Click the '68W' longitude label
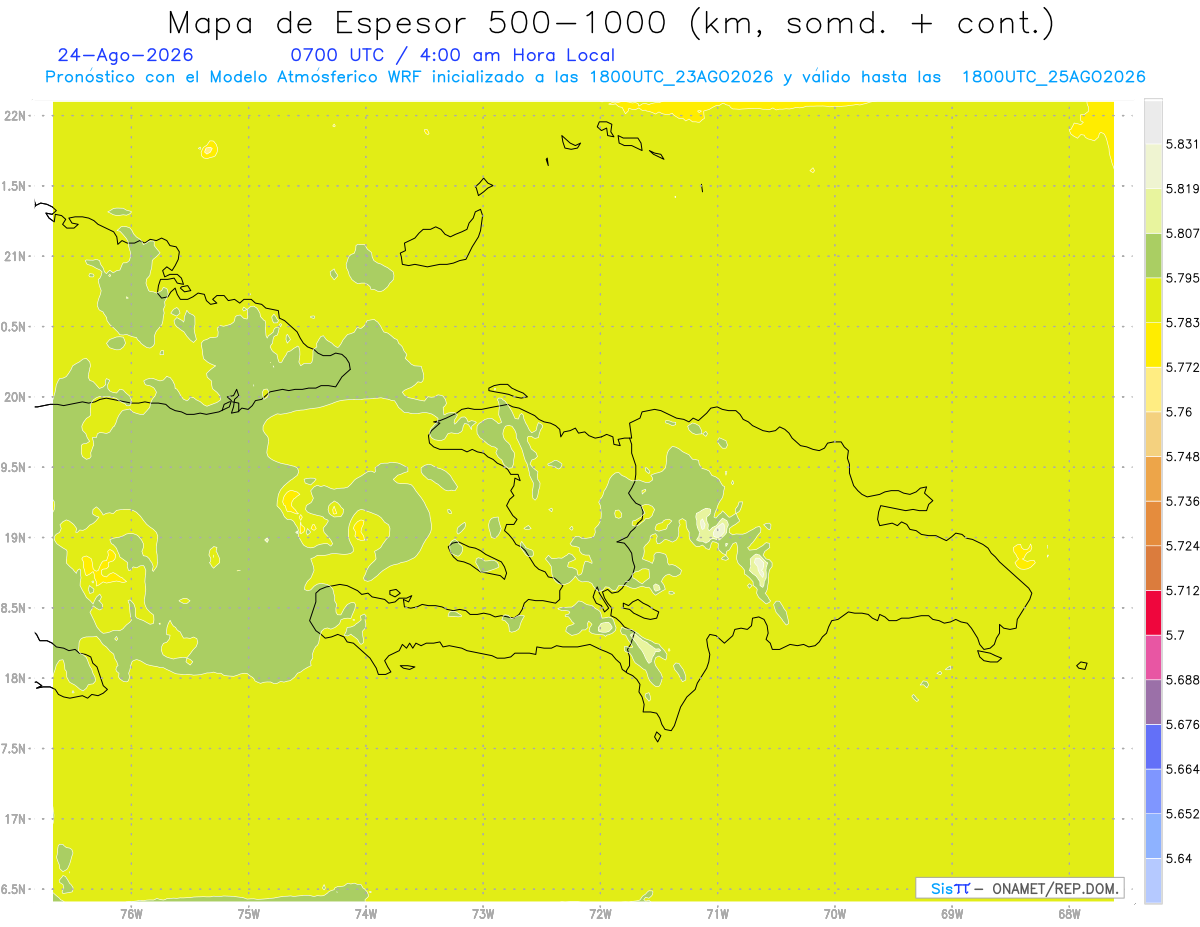Screen dimensions: 1200x927 tap(1069, 914)
